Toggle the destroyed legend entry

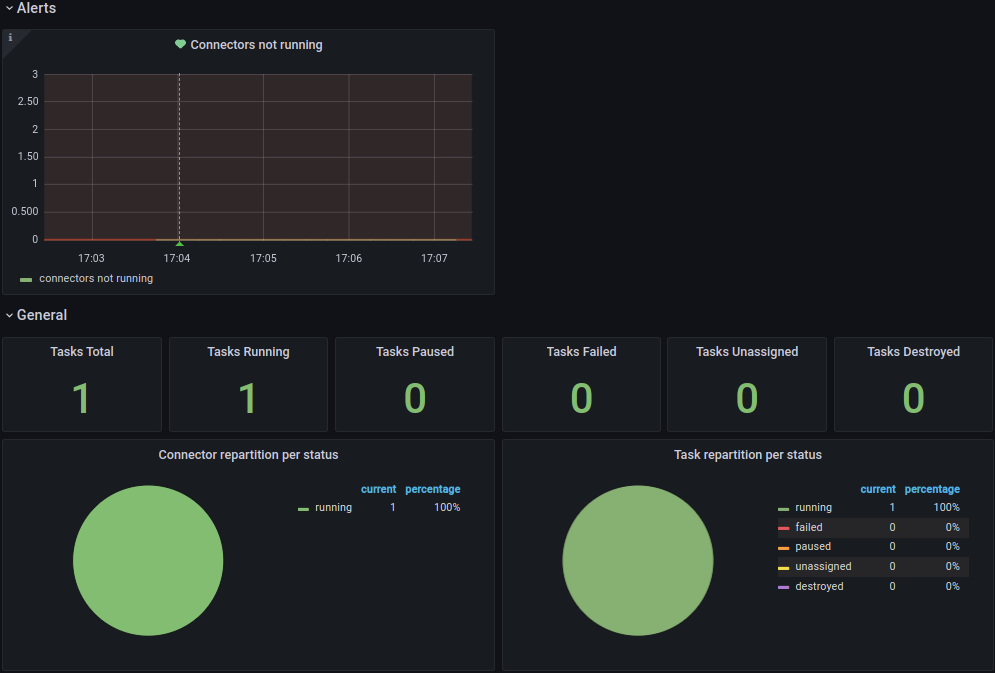820,586
